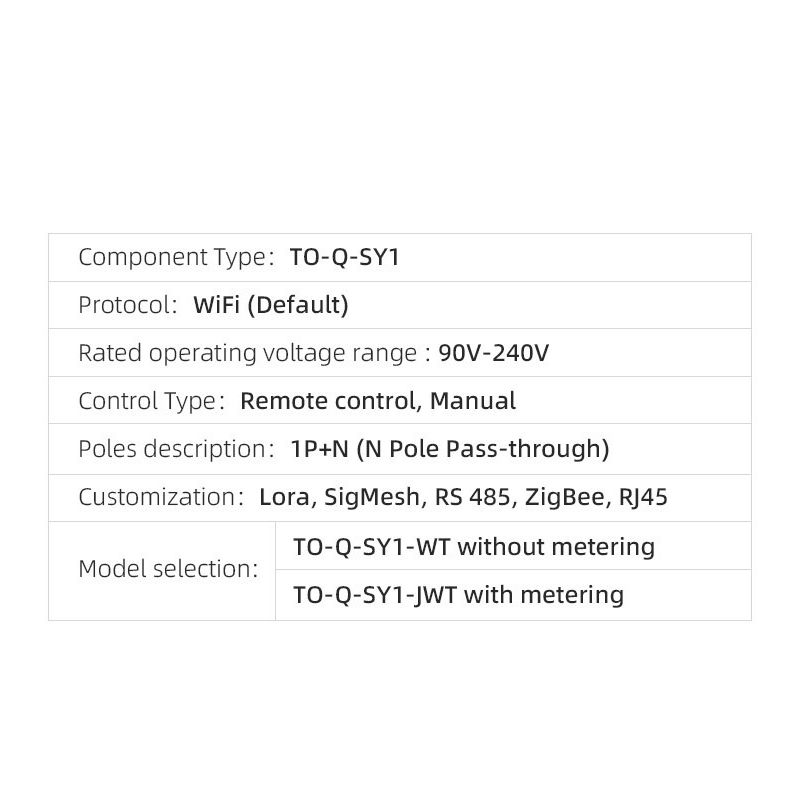The image size is (800, 800).
Task: Click the "Component Type" label
Action: click(x=171, y=257)
